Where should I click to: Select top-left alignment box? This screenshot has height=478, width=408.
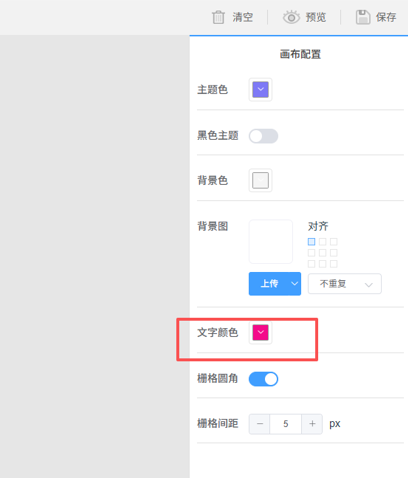click(x=311, y=242)
